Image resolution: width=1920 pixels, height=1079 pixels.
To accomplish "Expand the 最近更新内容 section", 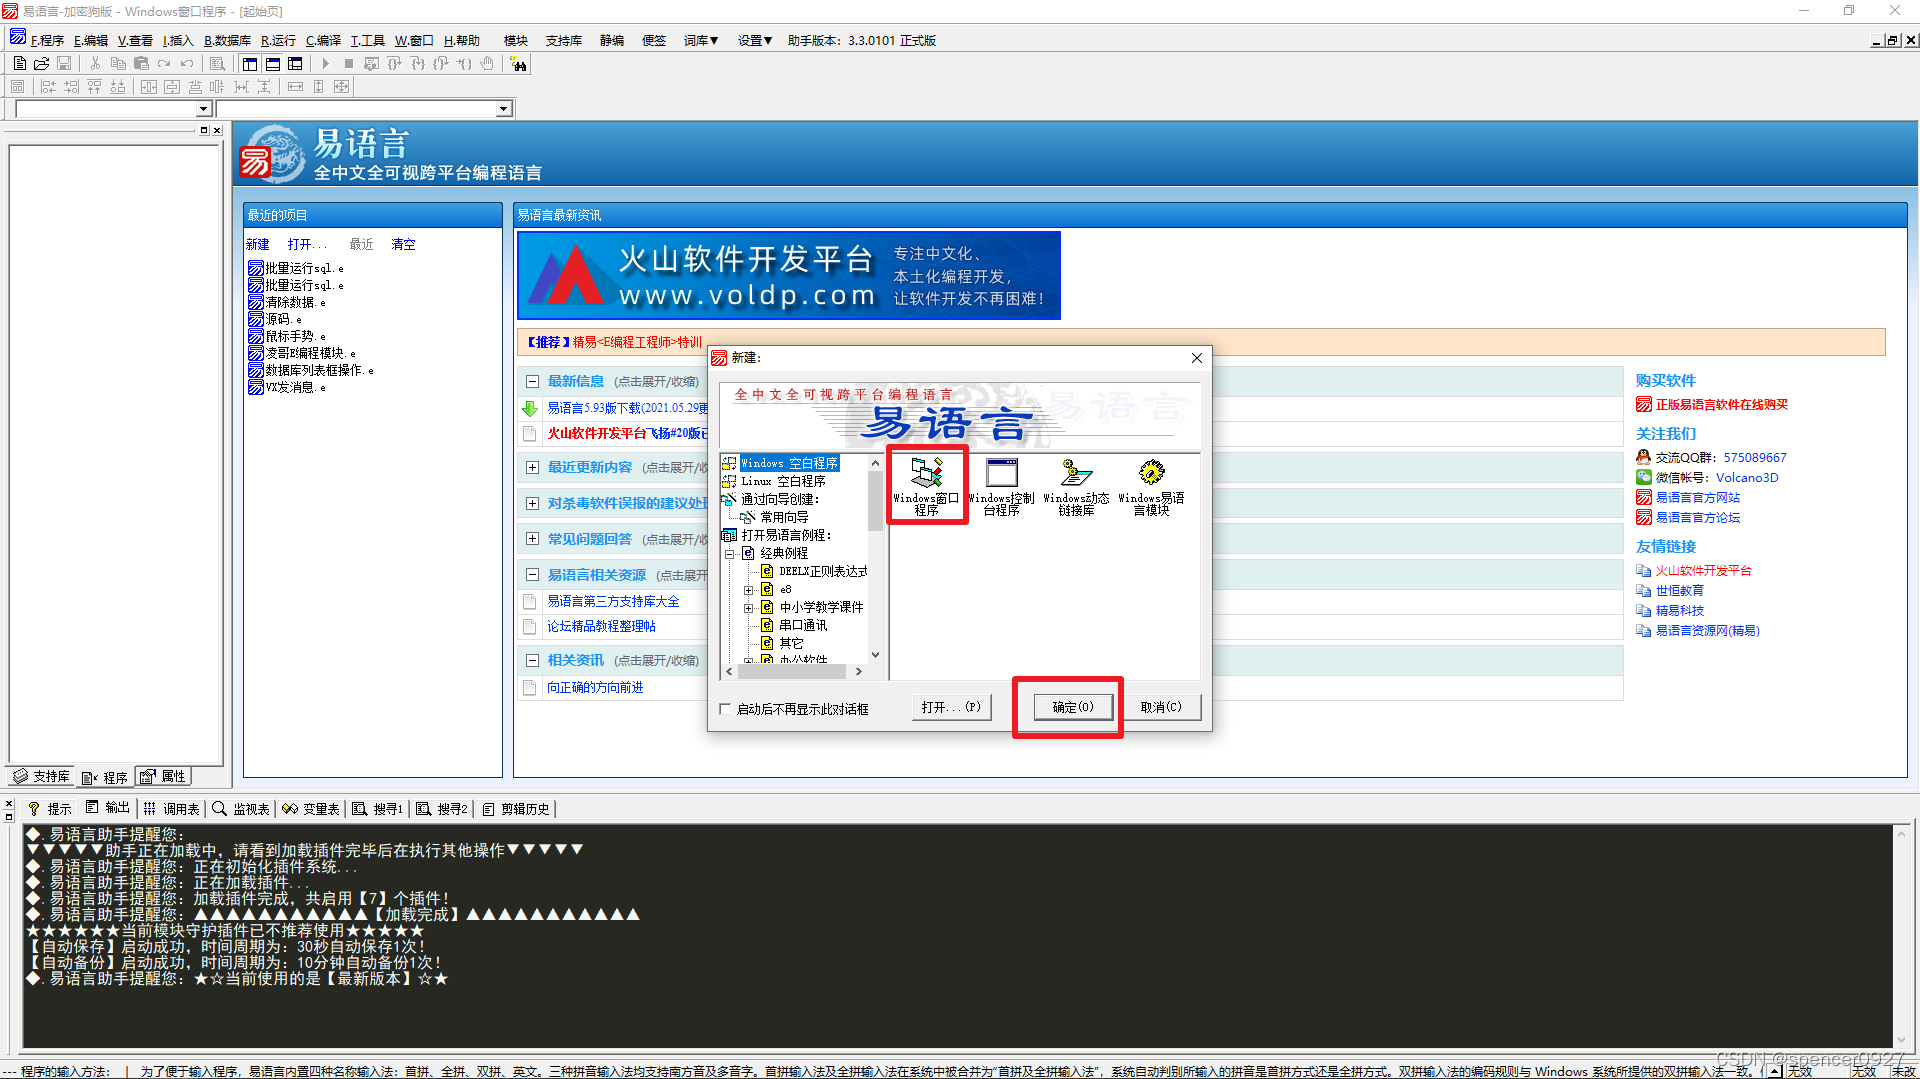I will tap(532, 467).
